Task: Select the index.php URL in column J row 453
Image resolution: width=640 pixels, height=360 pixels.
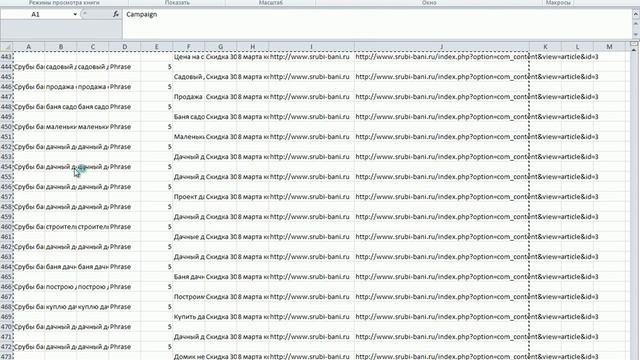Action: click(x=442, y=157)
